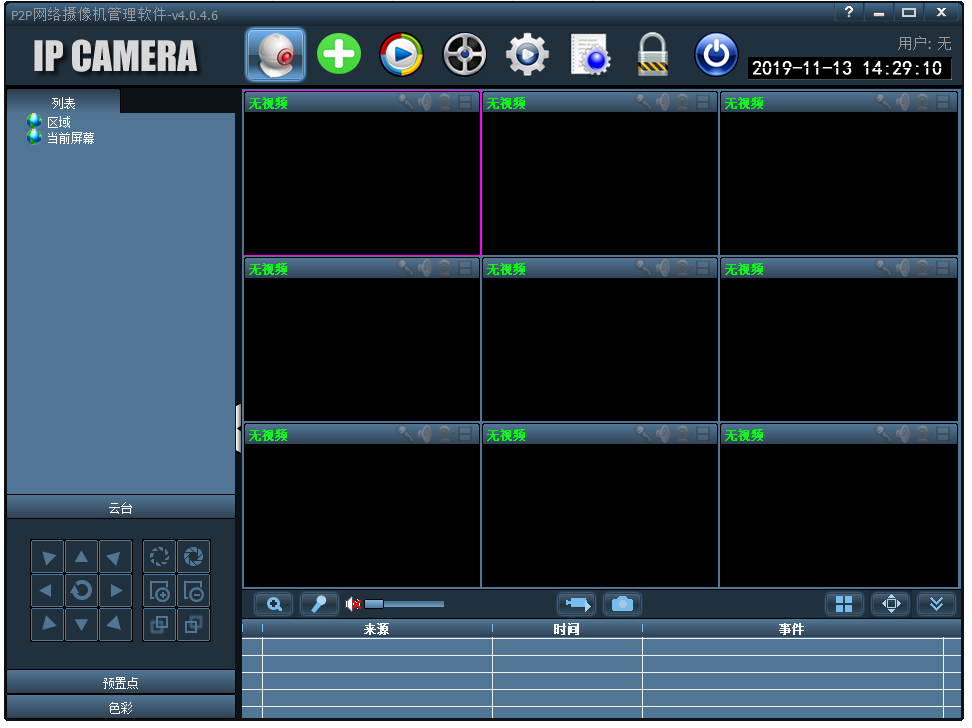The image size is (972, 728).
Task: Exit the software with the power icon
Action: 716,54
